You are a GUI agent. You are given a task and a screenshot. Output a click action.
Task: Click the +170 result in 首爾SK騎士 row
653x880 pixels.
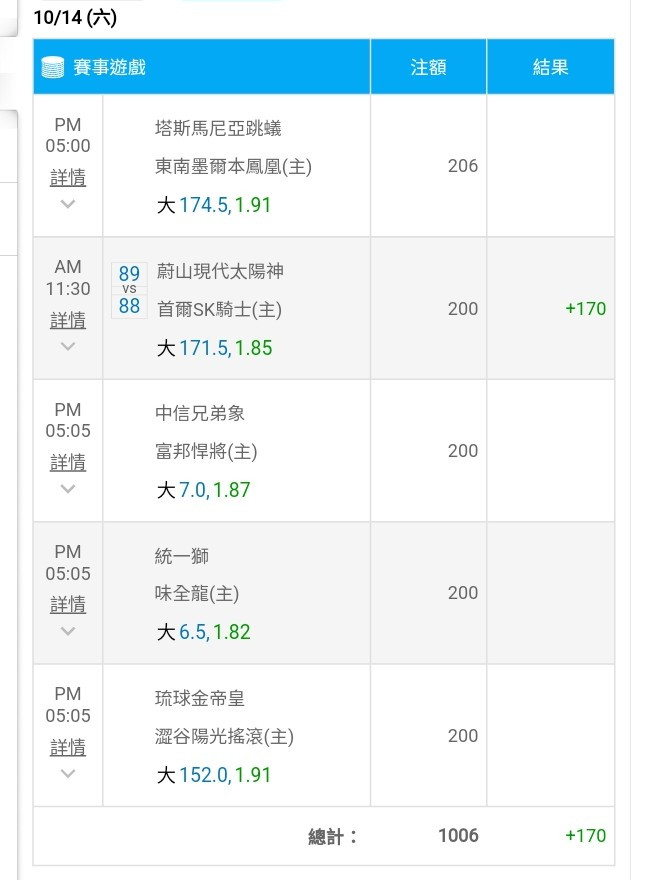(x=586, y=308)
